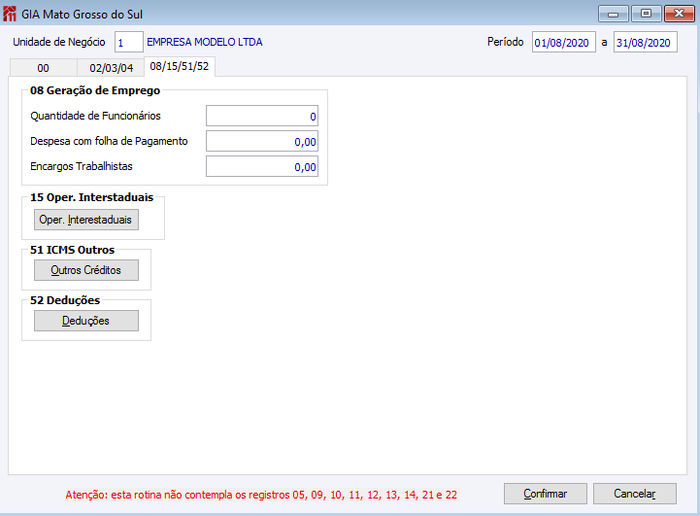Click the Período start date field

563,42
